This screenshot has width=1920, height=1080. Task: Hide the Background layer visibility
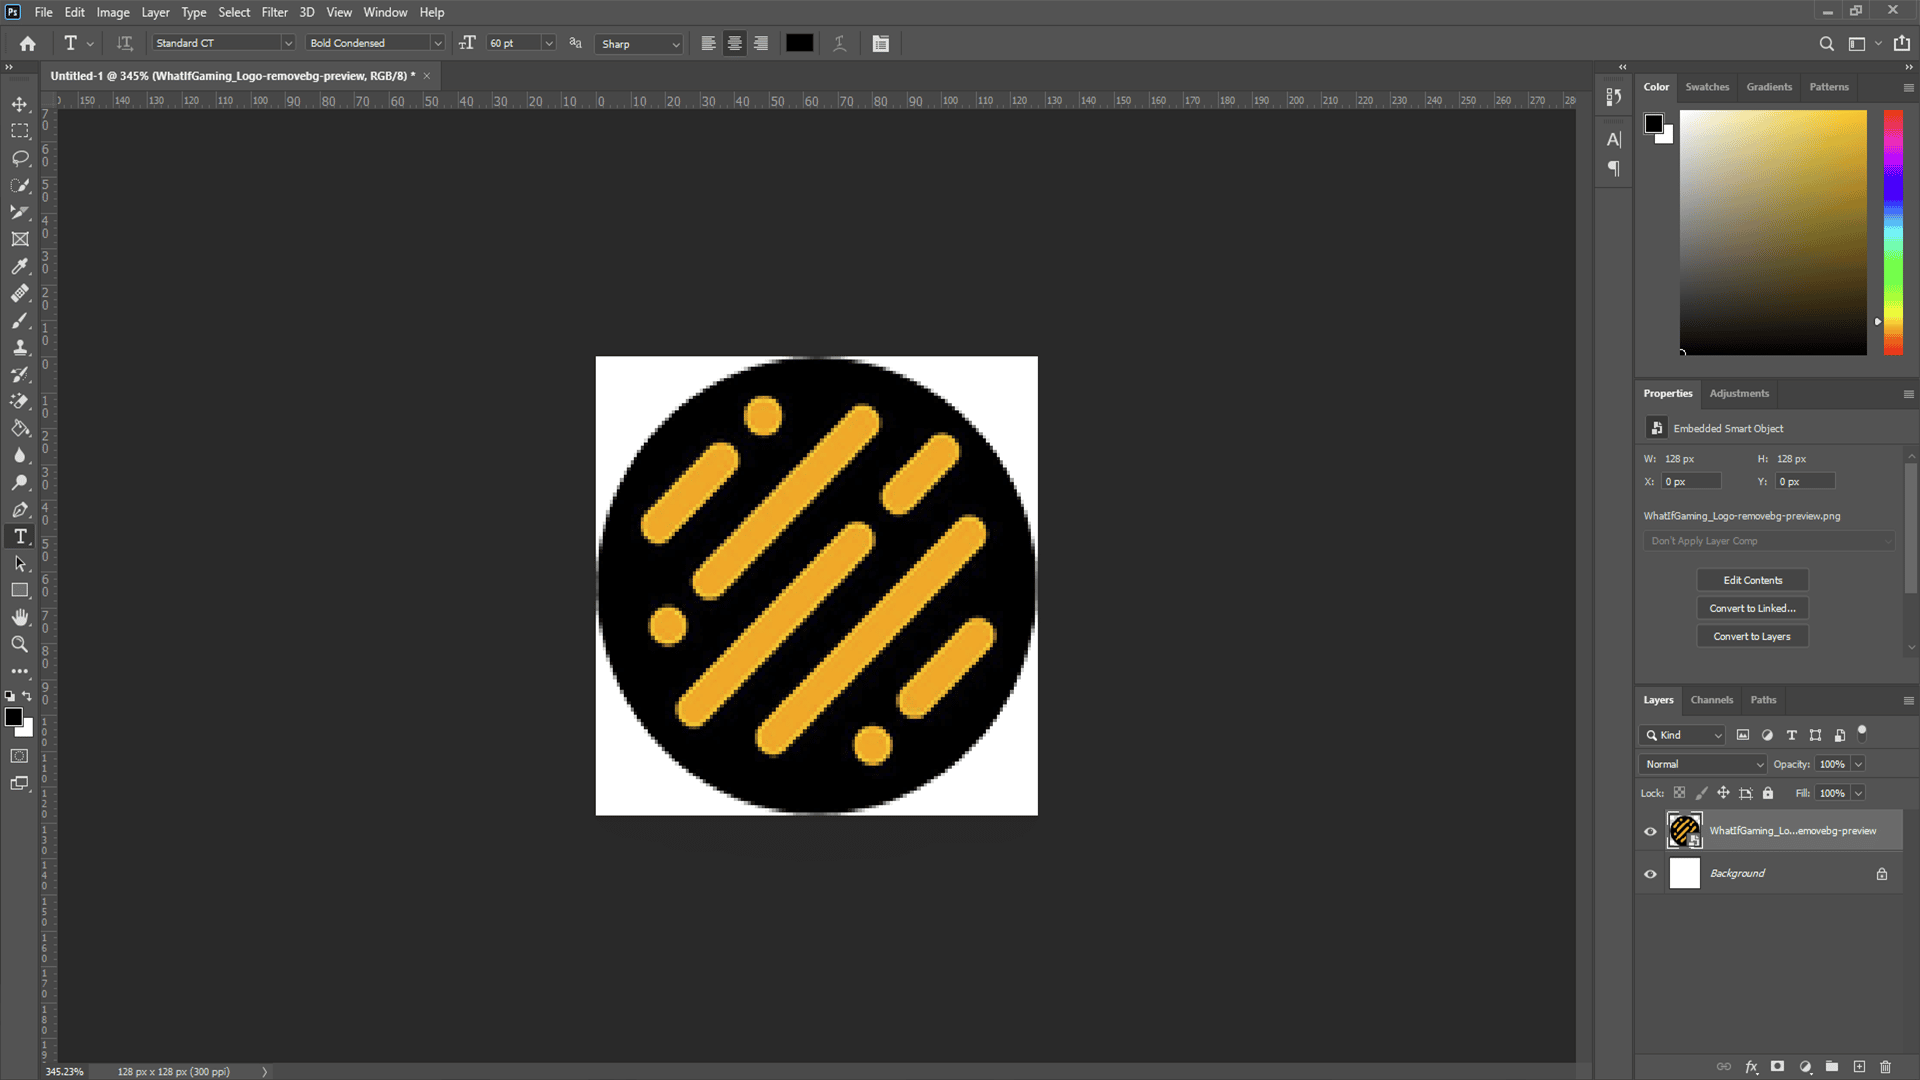point(1650,874)
